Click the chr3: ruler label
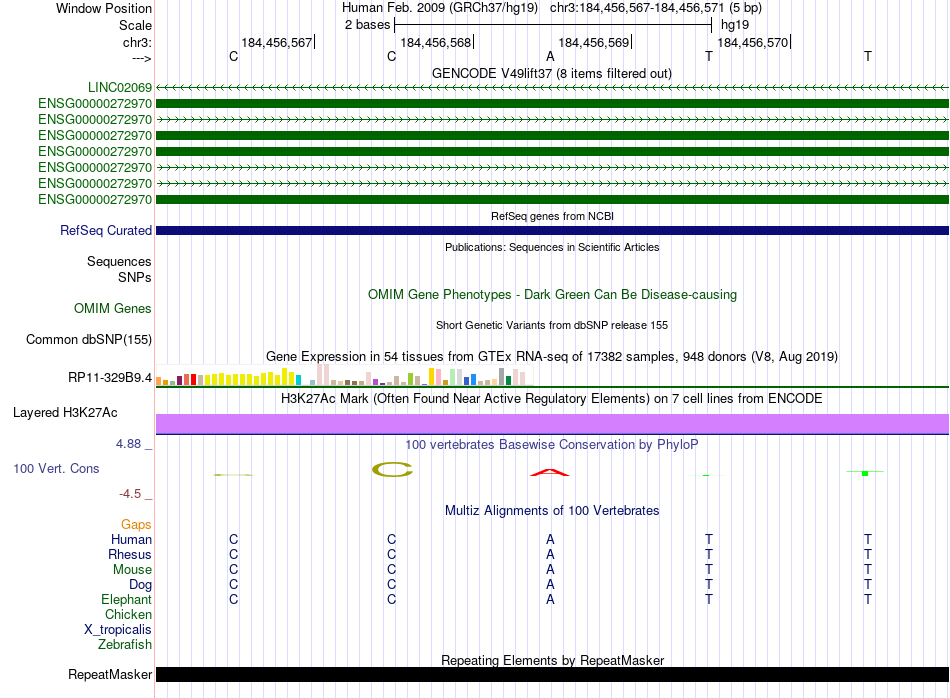Image resolution: width=950 pixels, height=698 pixels. [x=138, y=42]
